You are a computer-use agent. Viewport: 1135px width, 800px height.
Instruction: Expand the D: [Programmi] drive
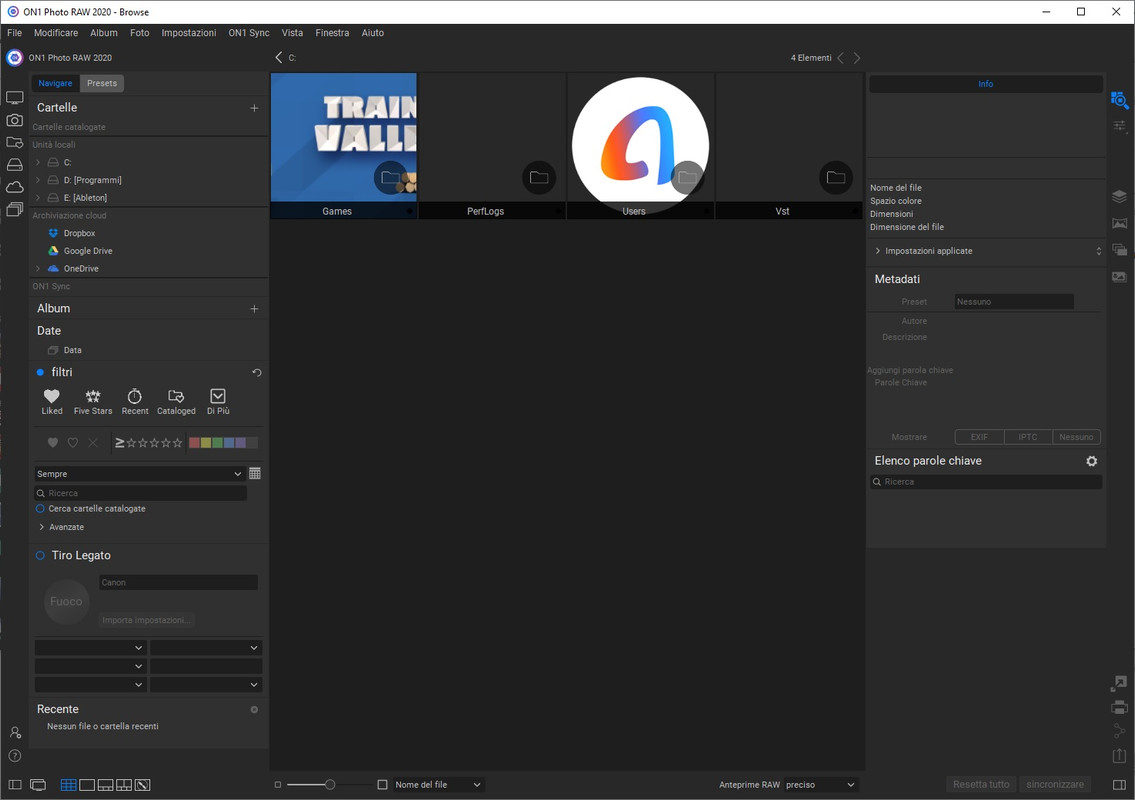(38, 180)
